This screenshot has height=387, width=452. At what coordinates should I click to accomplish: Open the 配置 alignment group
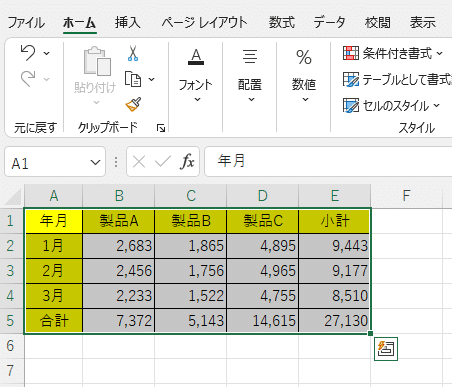[250, 75]
